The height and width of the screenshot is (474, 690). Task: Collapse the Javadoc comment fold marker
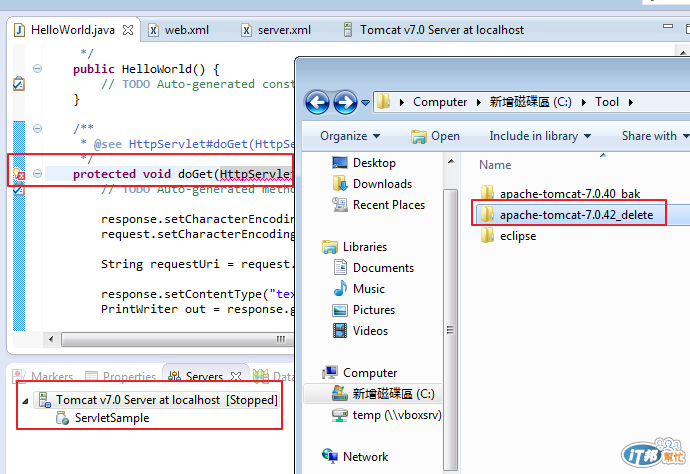[x=37, y=129]
